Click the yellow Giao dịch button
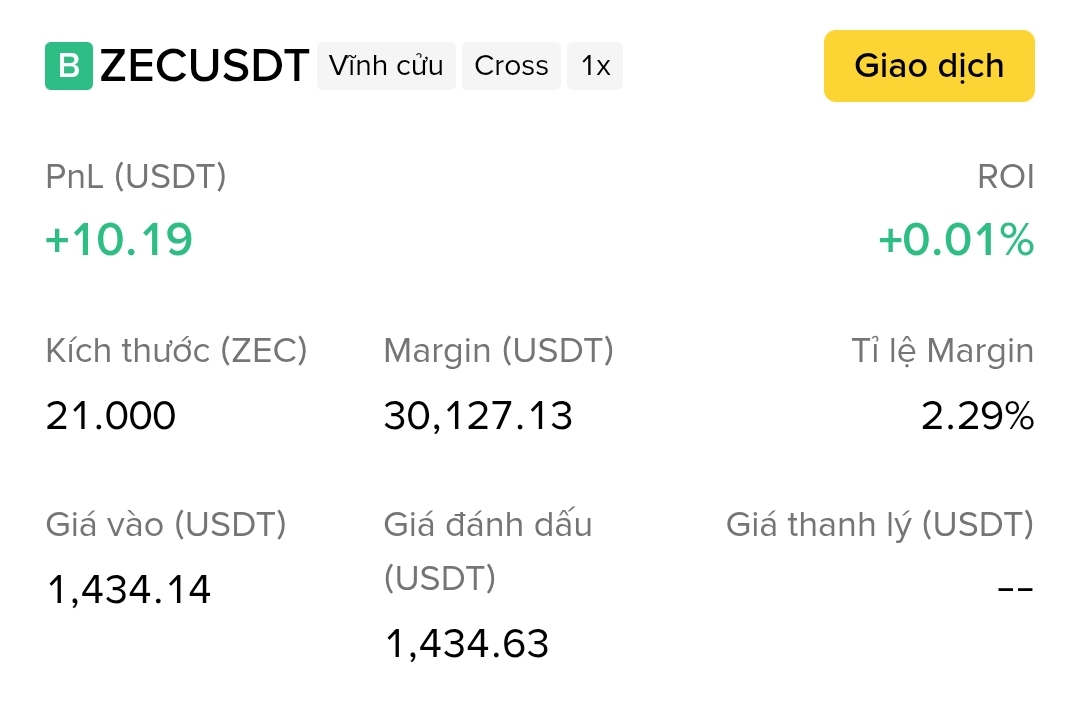 tap(929, 66)
